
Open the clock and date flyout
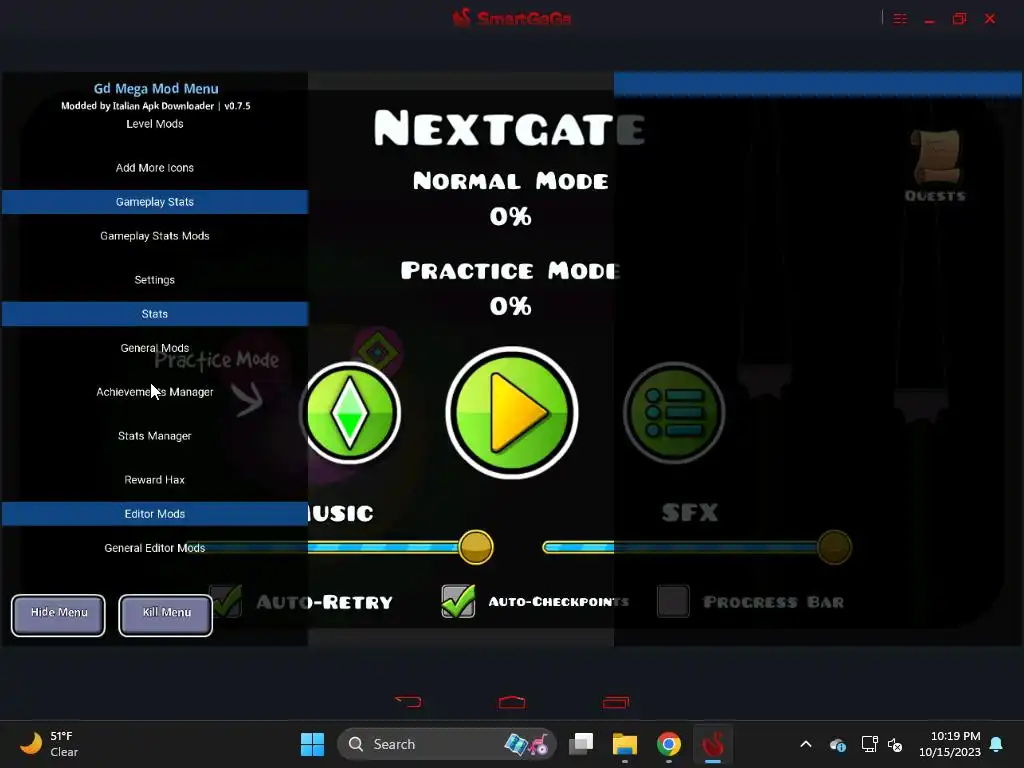[950, 744]
